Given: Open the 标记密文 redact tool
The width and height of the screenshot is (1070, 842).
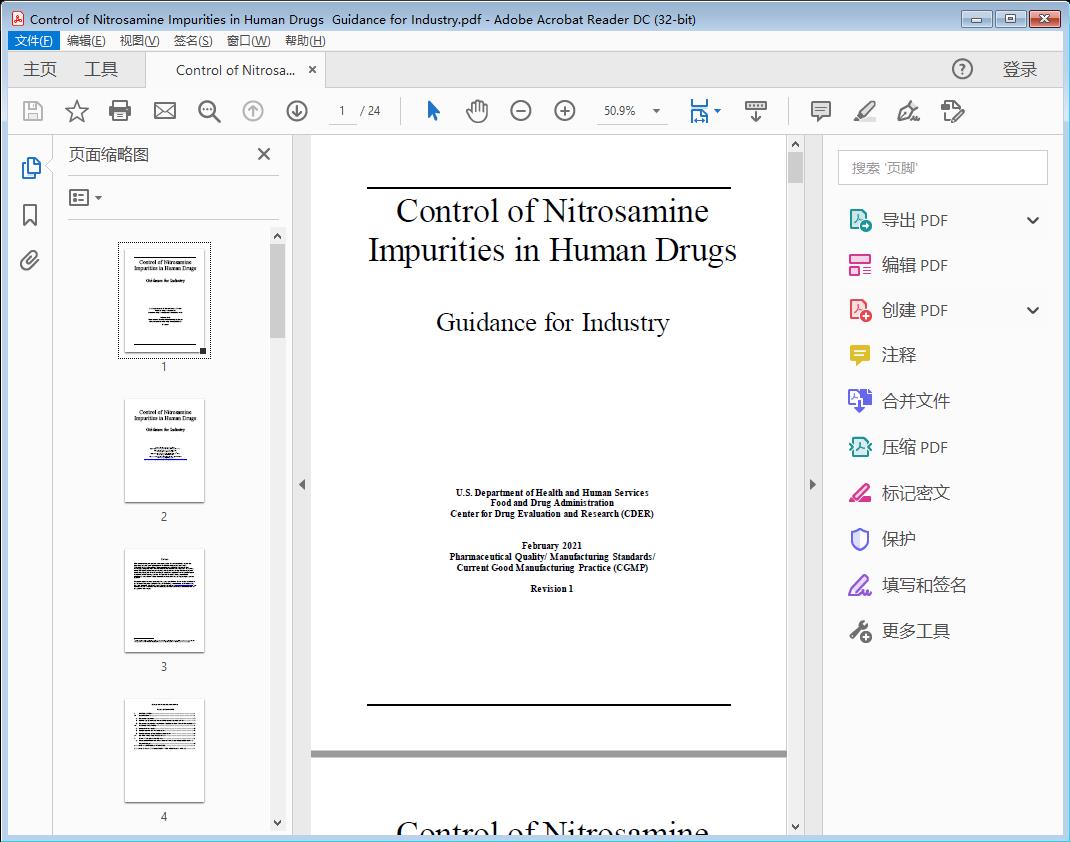Looking at the screenshot, I should pos(915,493).
